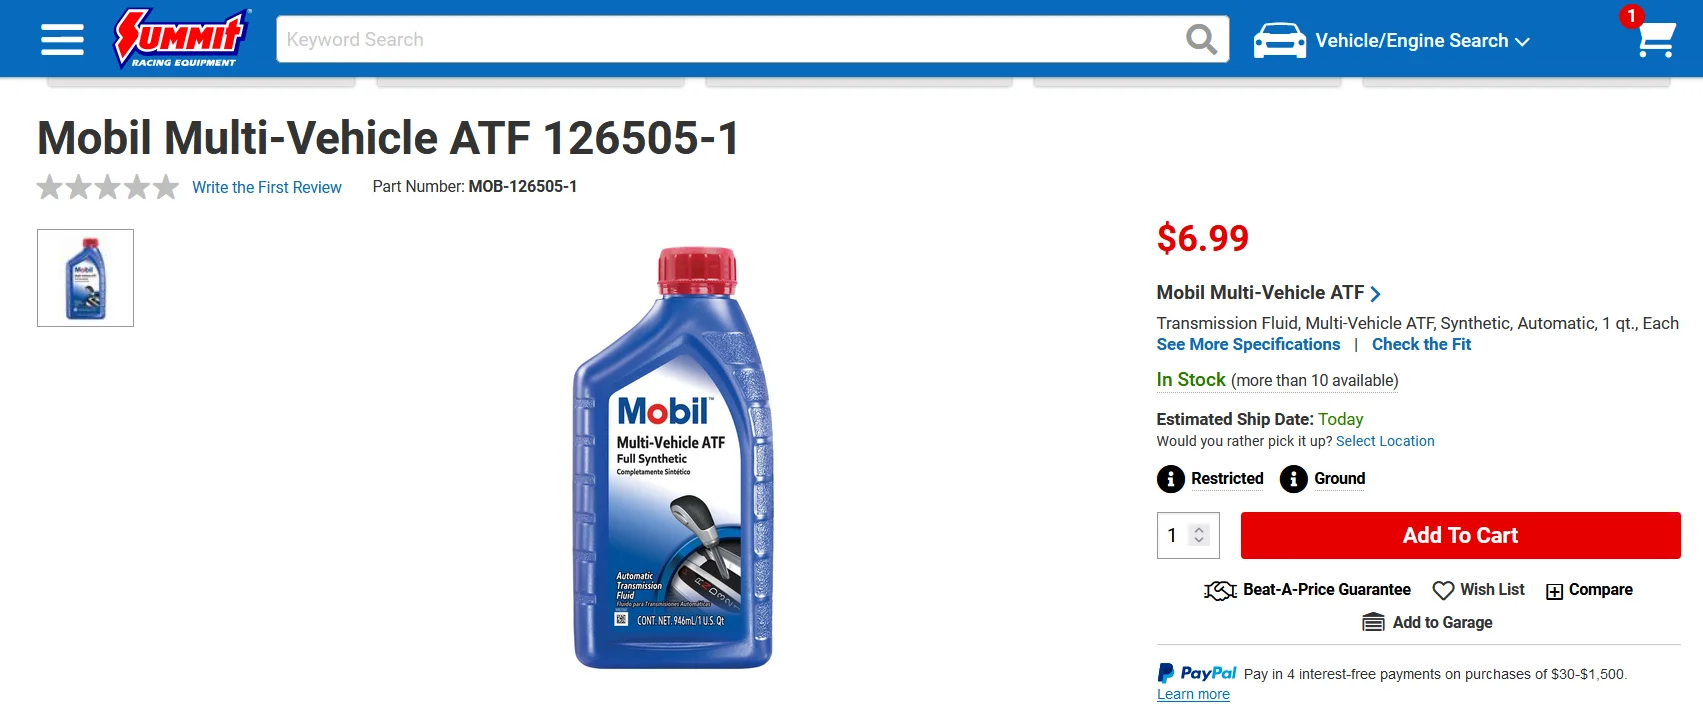Adjust the quantity stepper arrows

[1199, 535]
